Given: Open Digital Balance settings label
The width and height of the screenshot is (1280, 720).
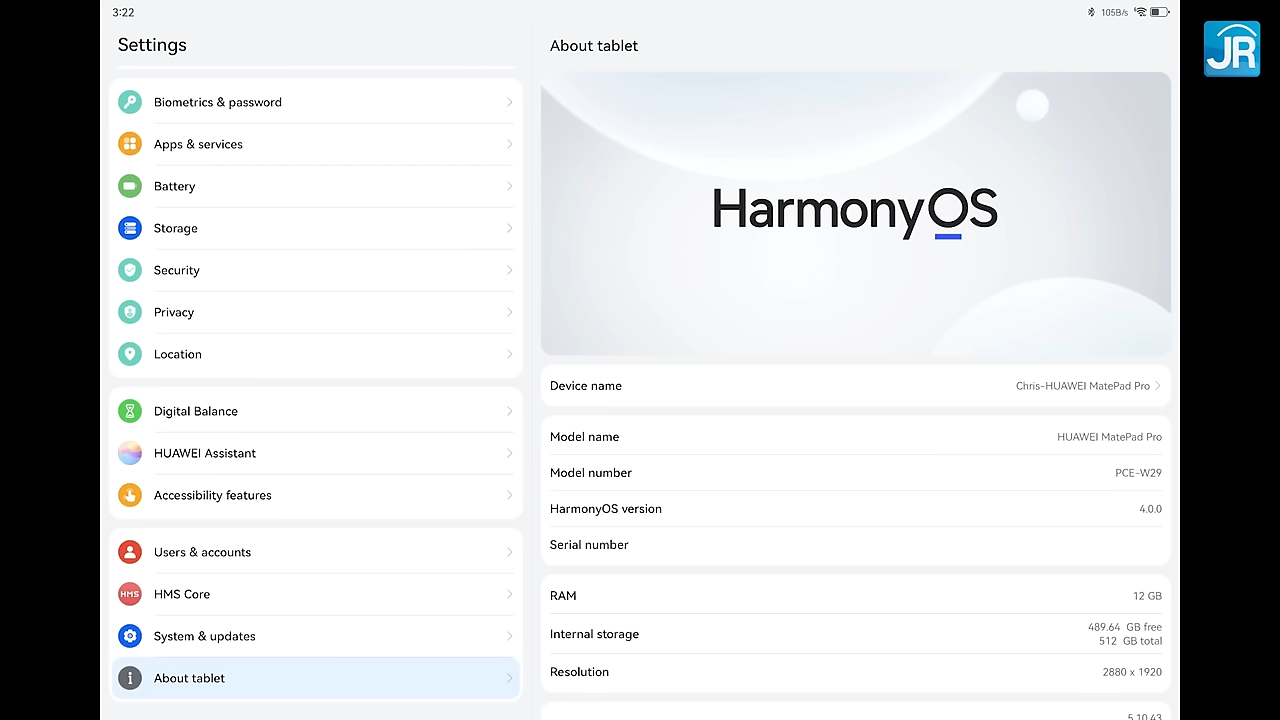Looking at the screenshot, I should coord(196,411).
